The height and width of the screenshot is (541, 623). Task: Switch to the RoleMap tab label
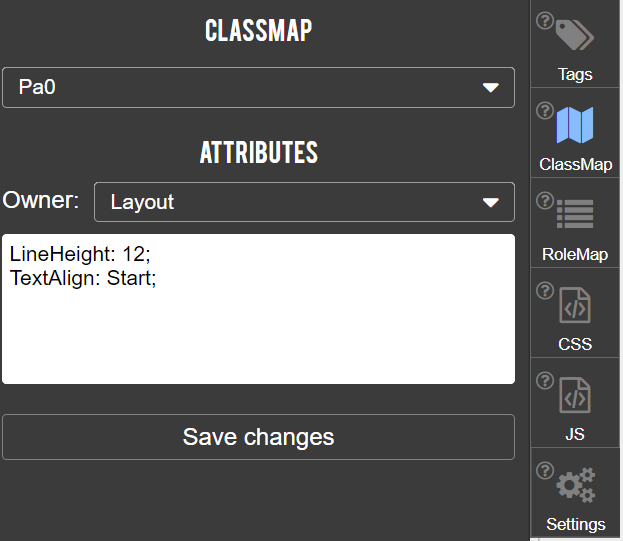pyautogui.click(x=575, y=254)
